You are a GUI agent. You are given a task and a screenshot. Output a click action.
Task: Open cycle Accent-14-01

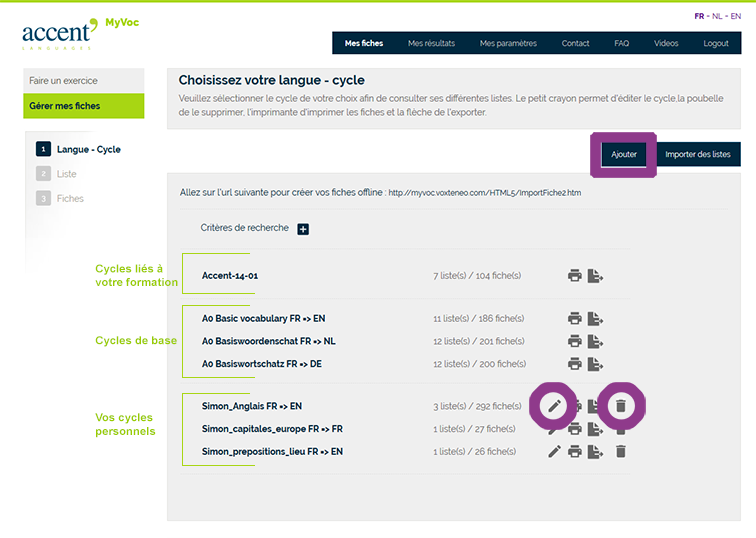point(230,276)
